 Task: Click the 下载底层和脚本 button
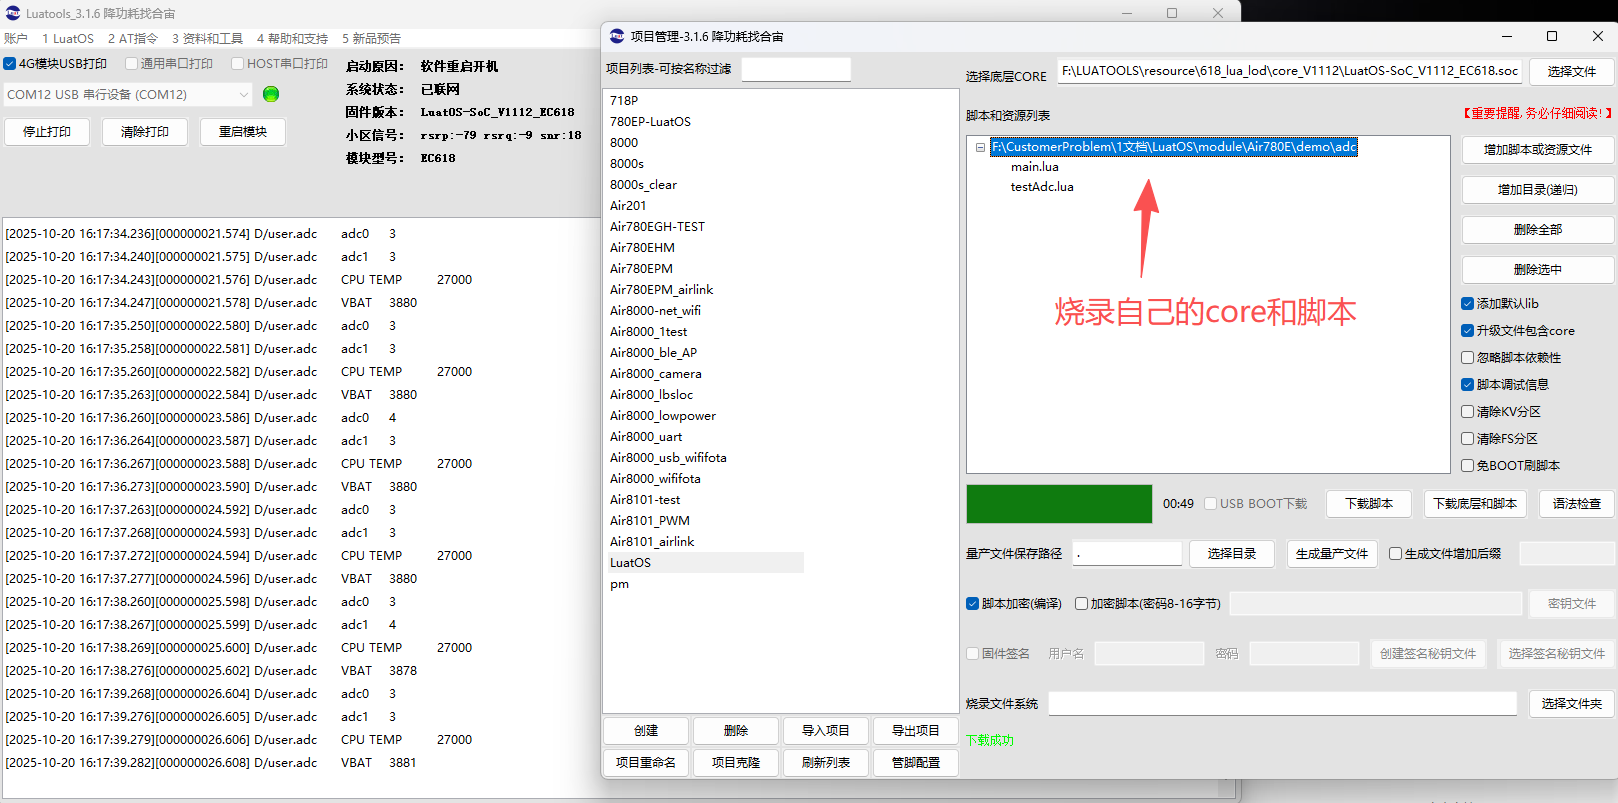tap(1474, 504)
